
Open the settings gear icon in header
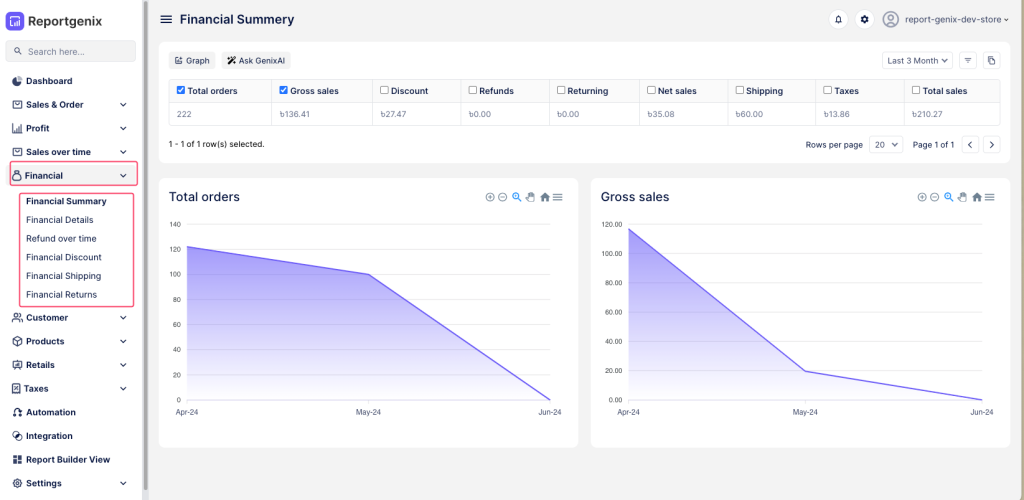[x=864, y=19]
